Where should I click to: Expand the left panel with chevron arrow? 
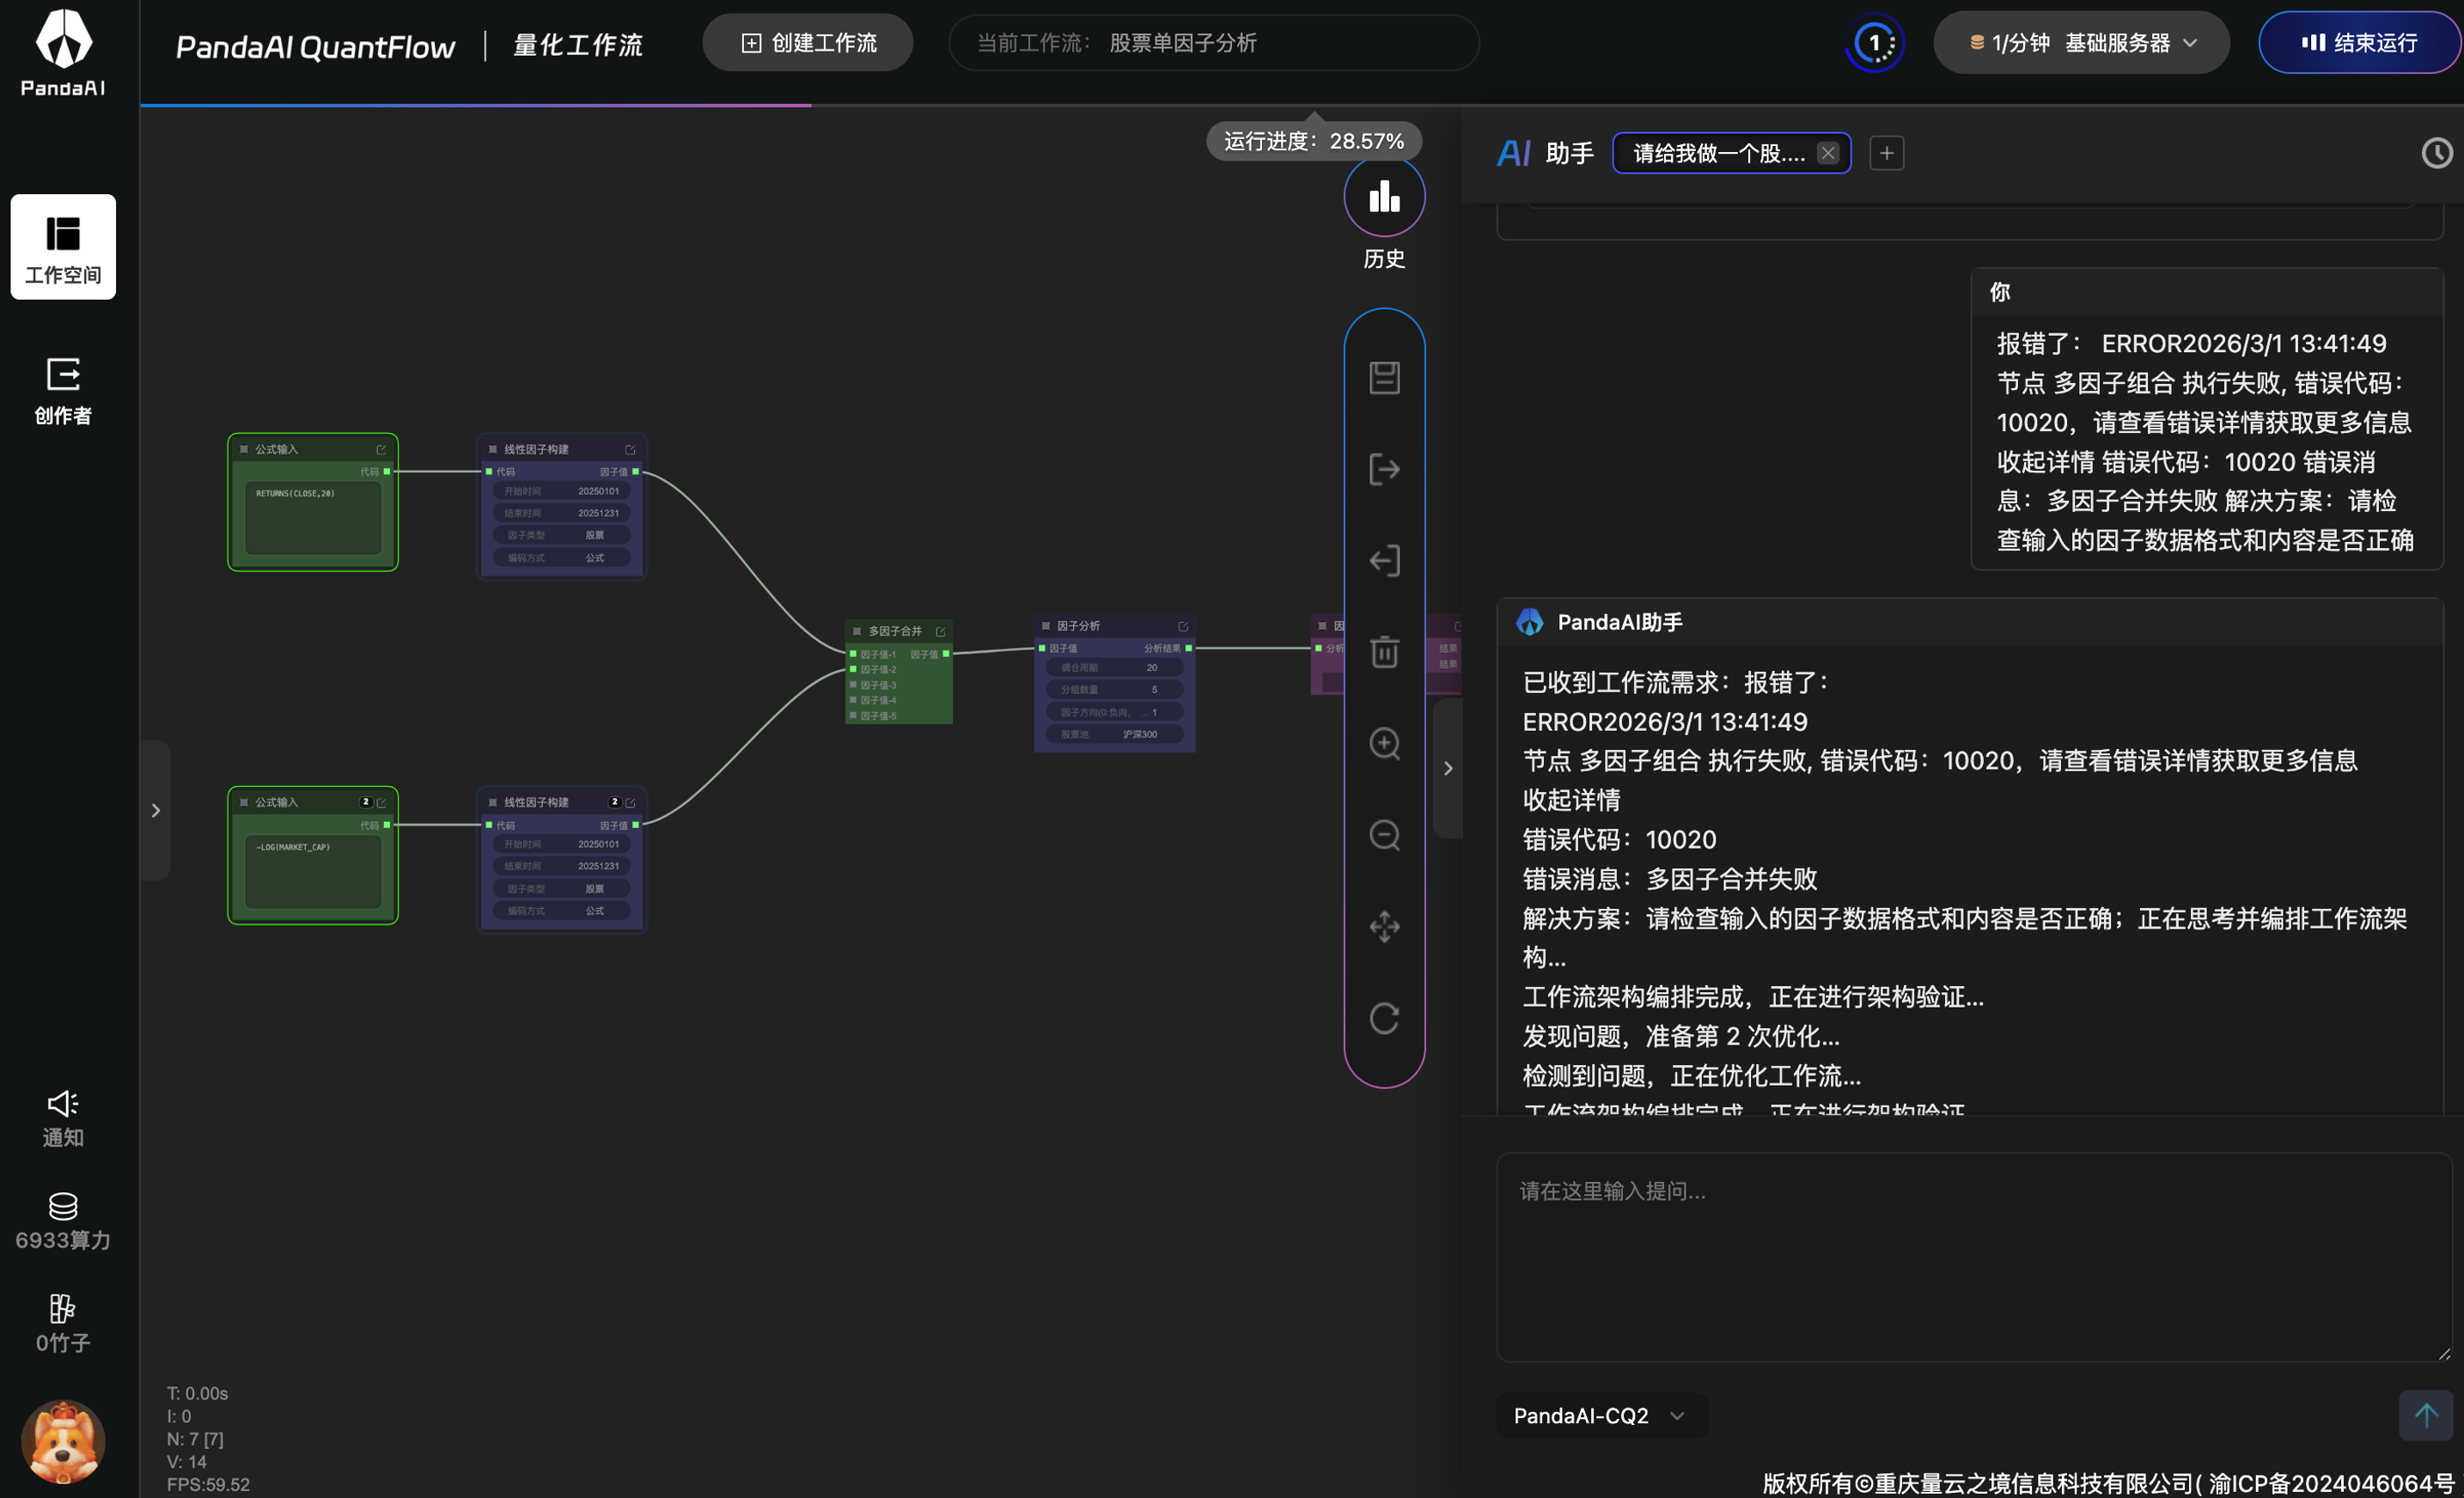tap(156, 810)
